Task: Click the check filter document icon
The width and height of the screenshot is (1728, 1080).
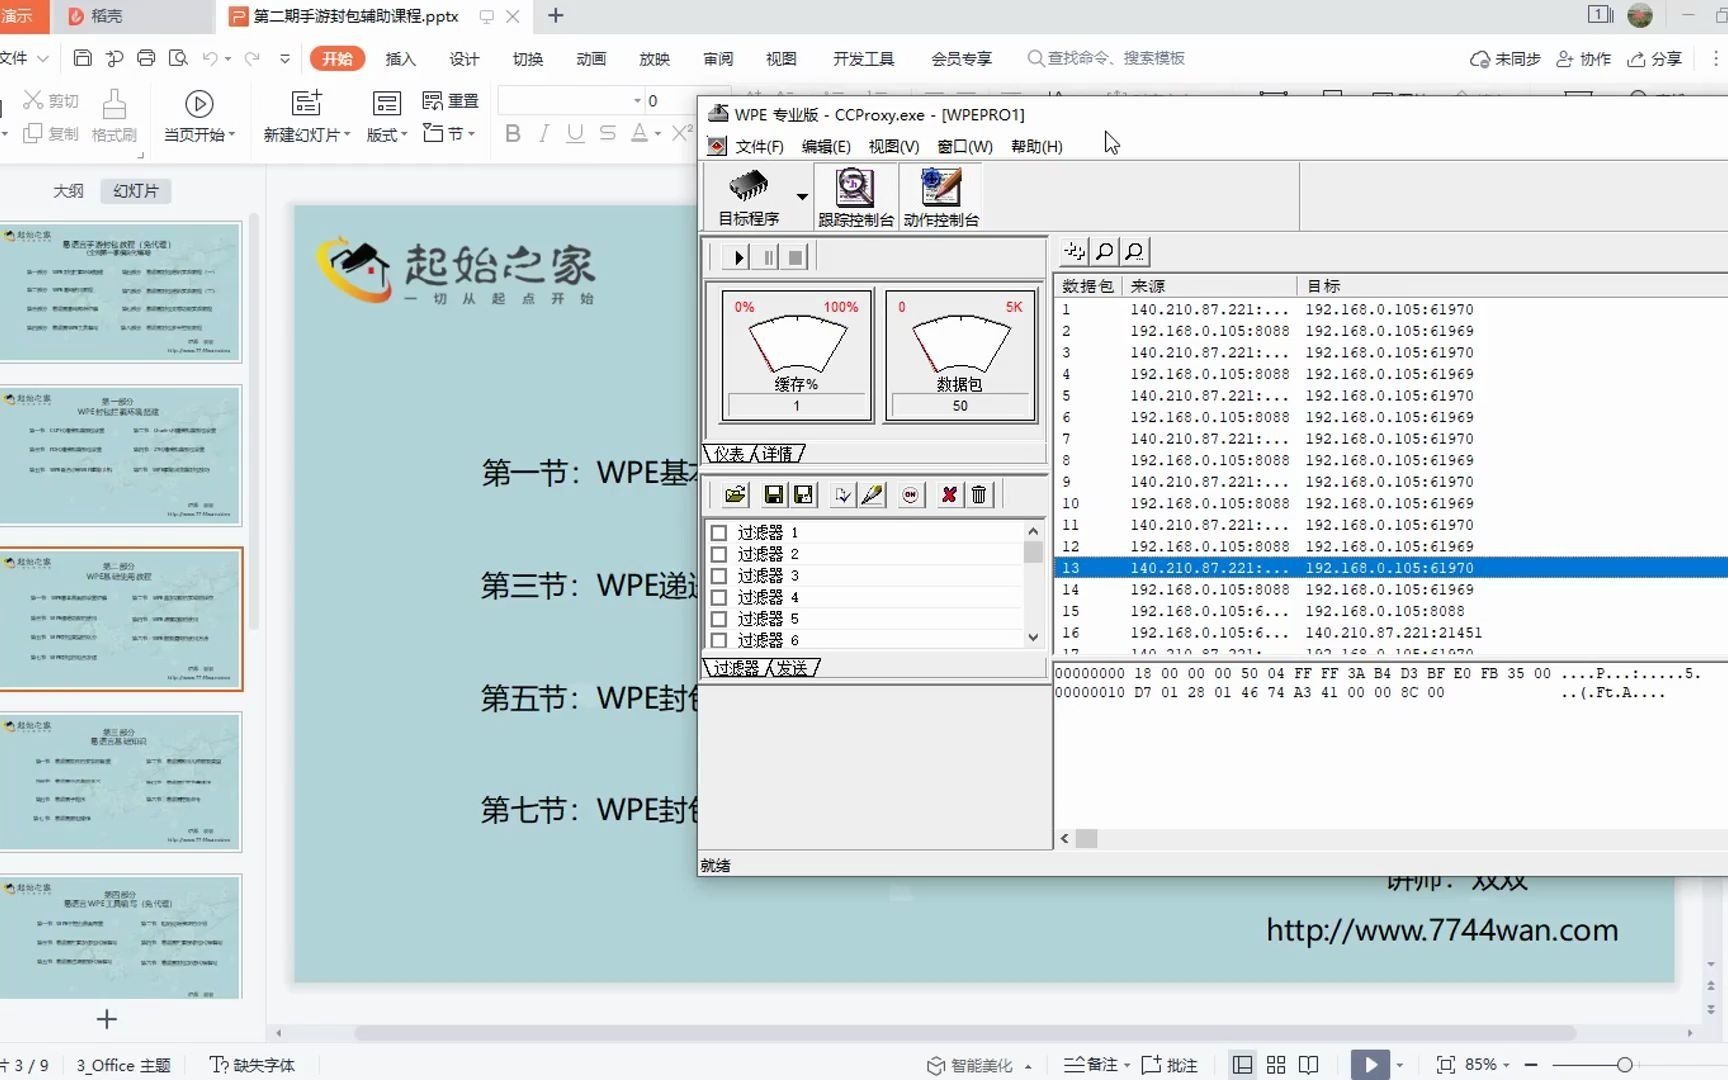Action: tap(843, 494)
